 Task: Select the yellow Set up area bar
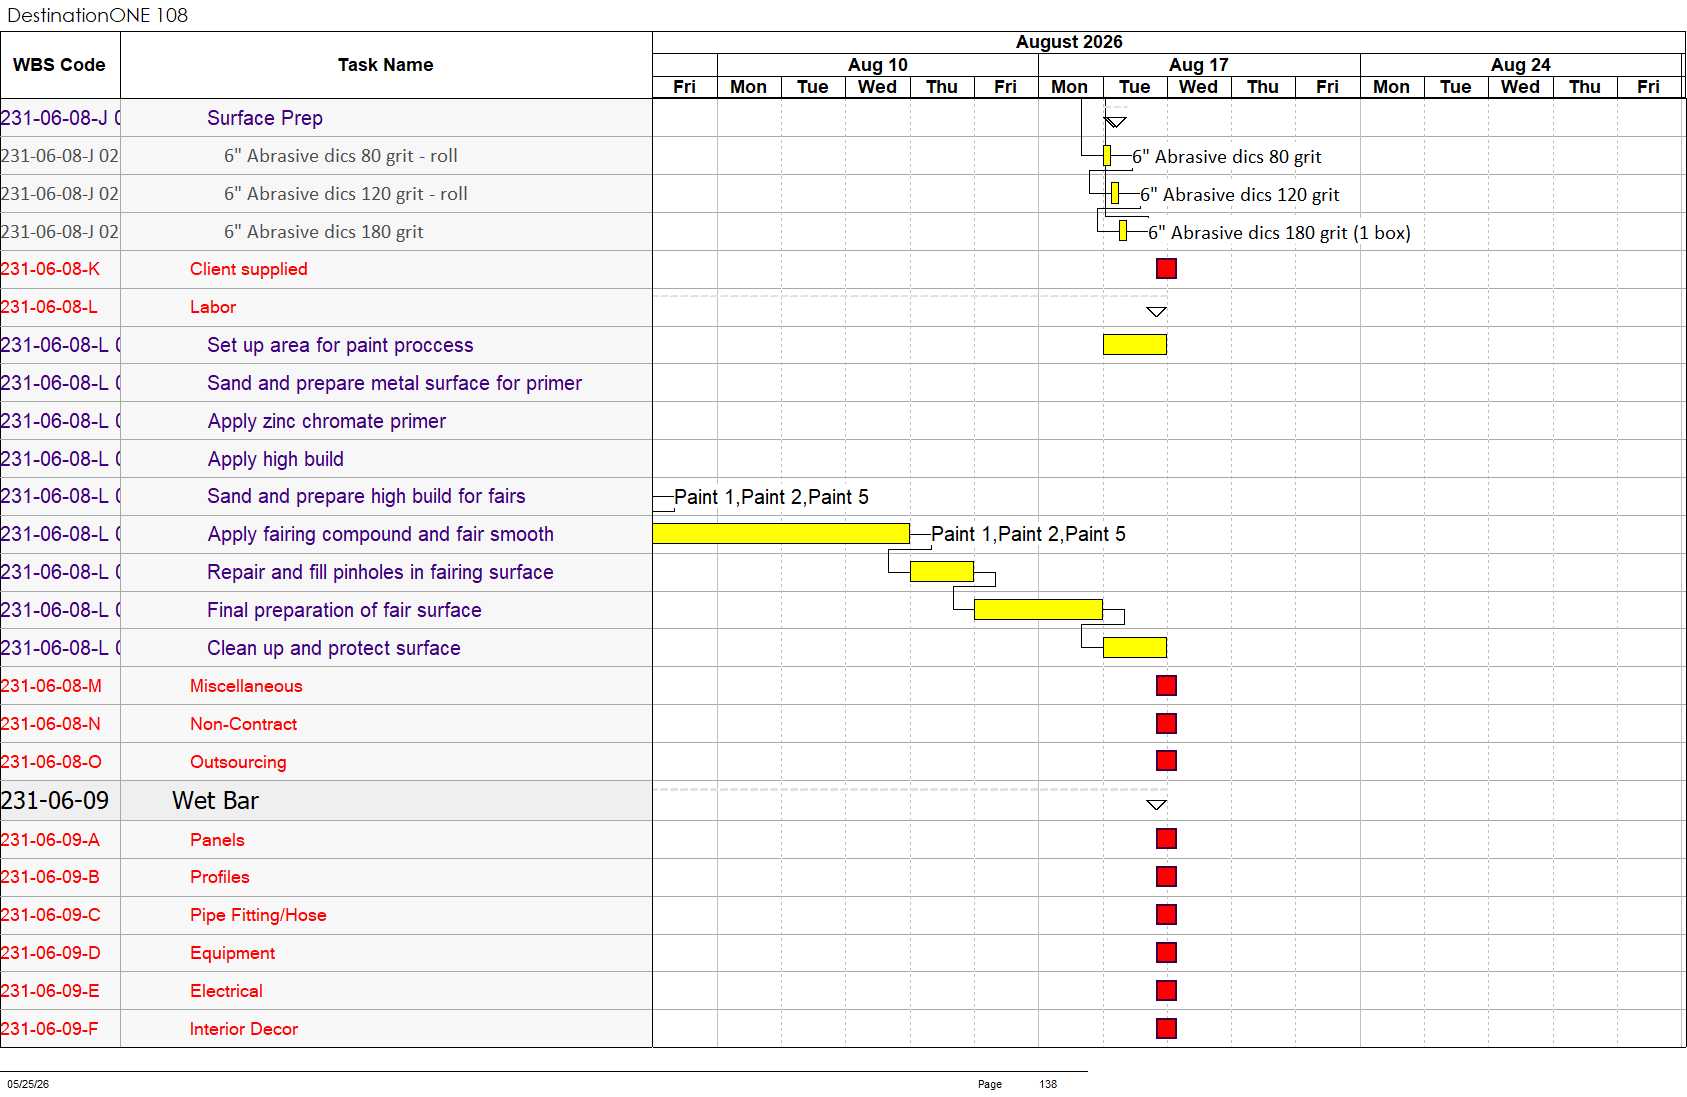(1135, 345)
